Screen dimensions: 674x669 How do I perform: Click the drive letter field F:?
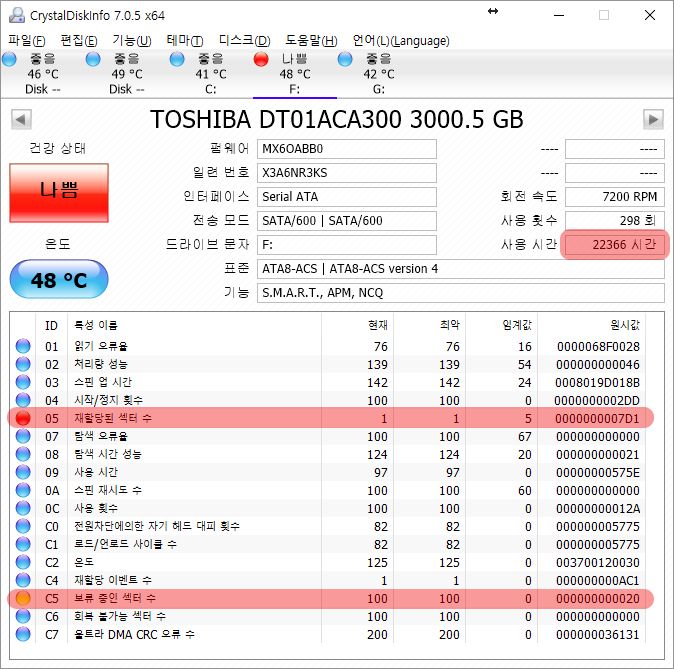(x=347, y=245)
